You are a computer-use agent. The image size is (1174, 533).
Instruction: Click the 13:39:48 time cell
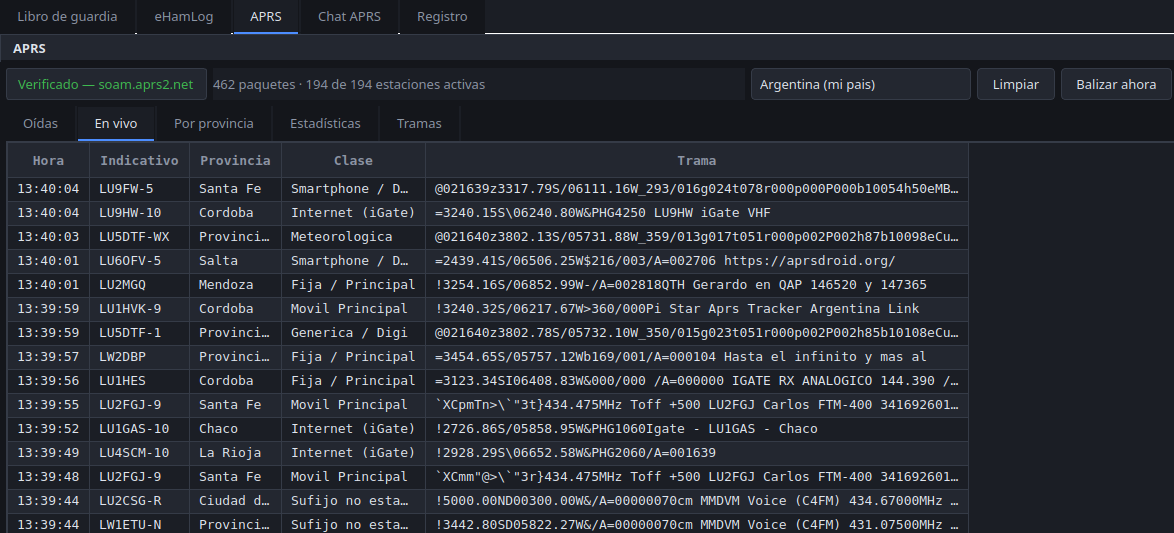click(x=49, y=476)
